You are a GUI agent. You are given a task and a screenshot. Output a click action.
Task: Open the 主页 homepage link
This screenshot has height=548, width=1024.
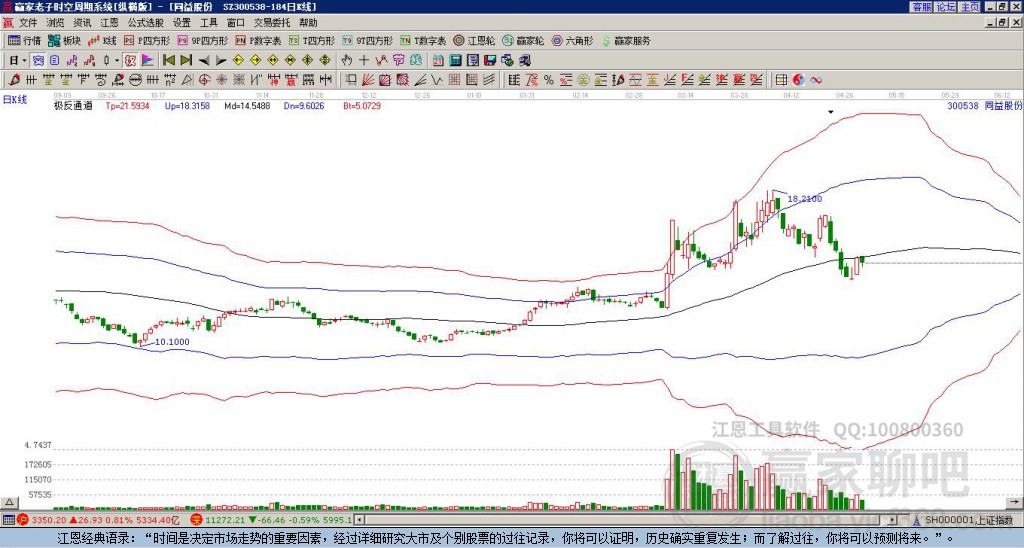tap(970, 7)
